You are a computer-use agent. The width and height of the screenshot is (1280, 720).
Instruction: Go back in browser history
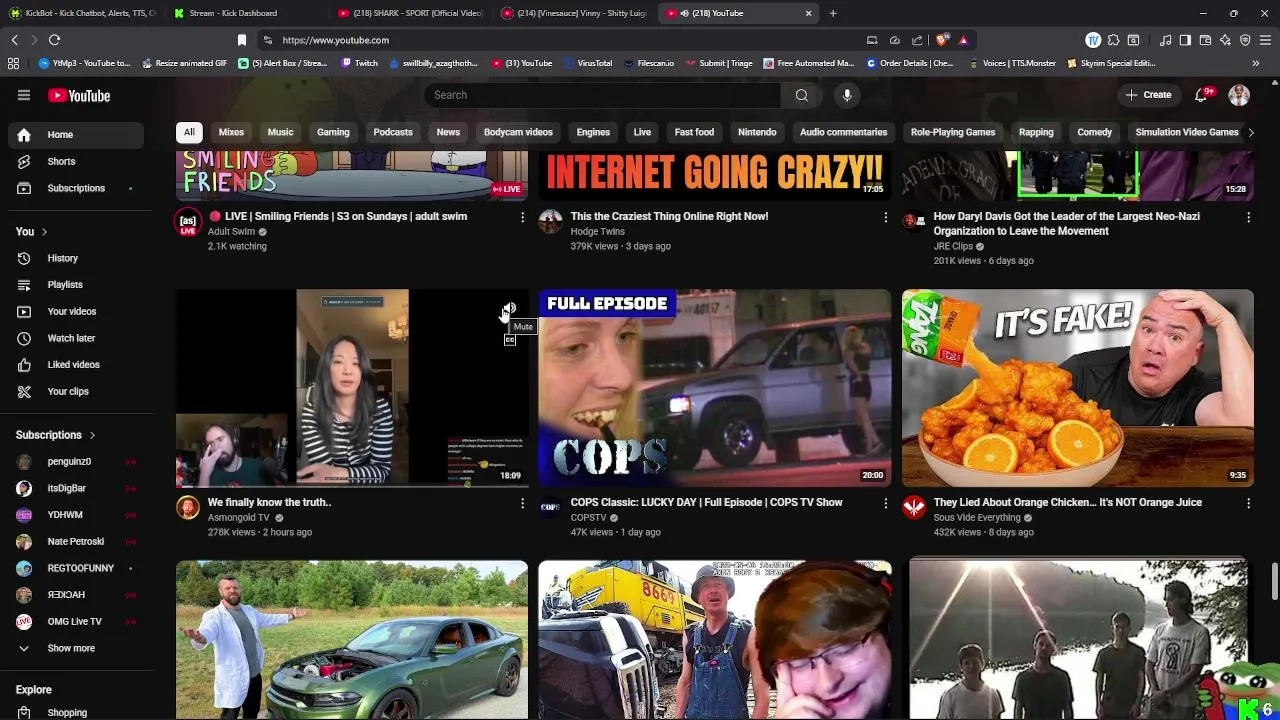coord(14,40)
